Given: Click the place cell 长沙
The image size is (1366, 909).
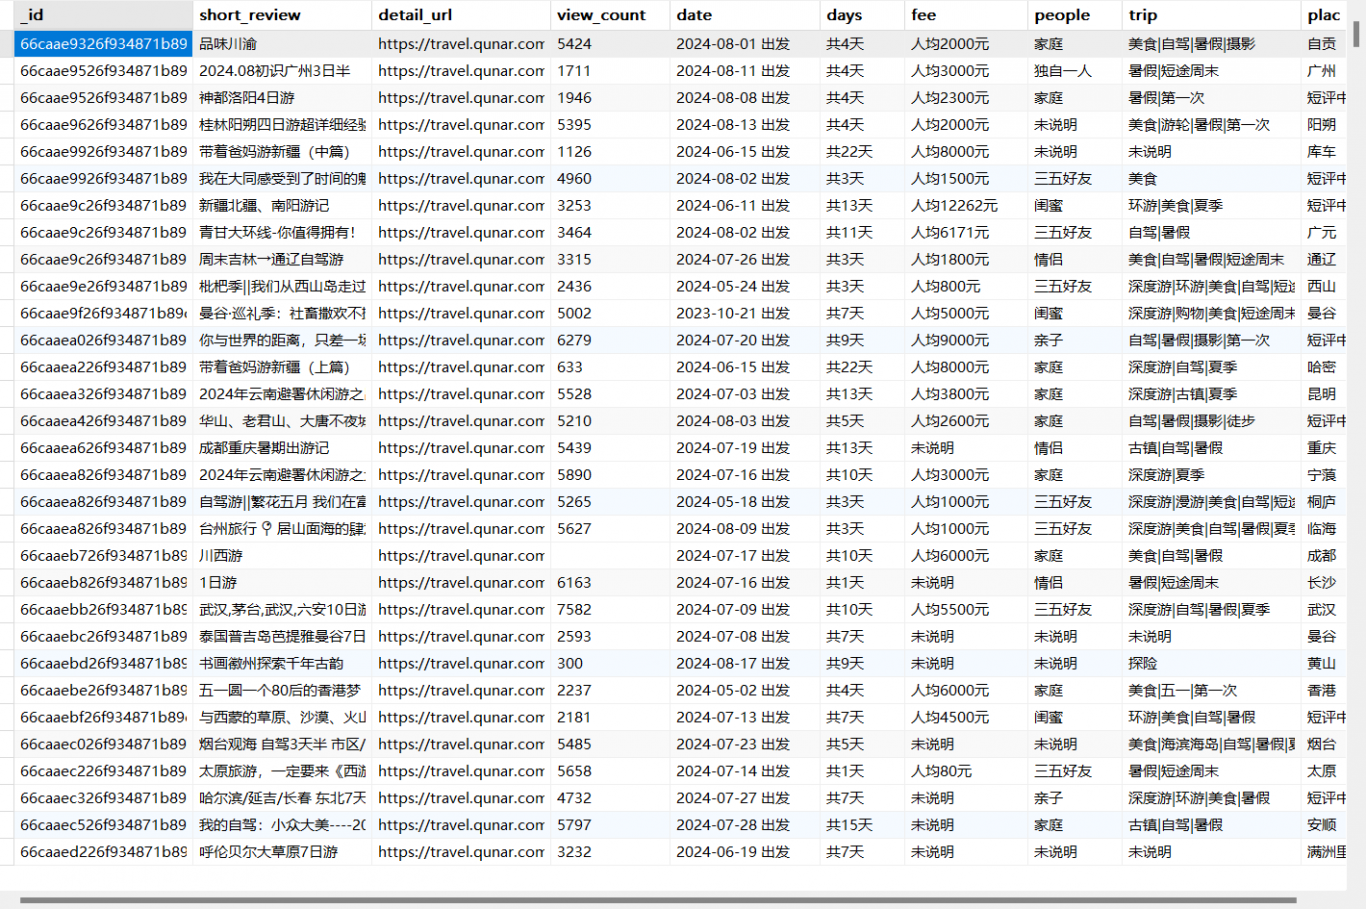Looking at the screenshot, I should (1324, 582).
